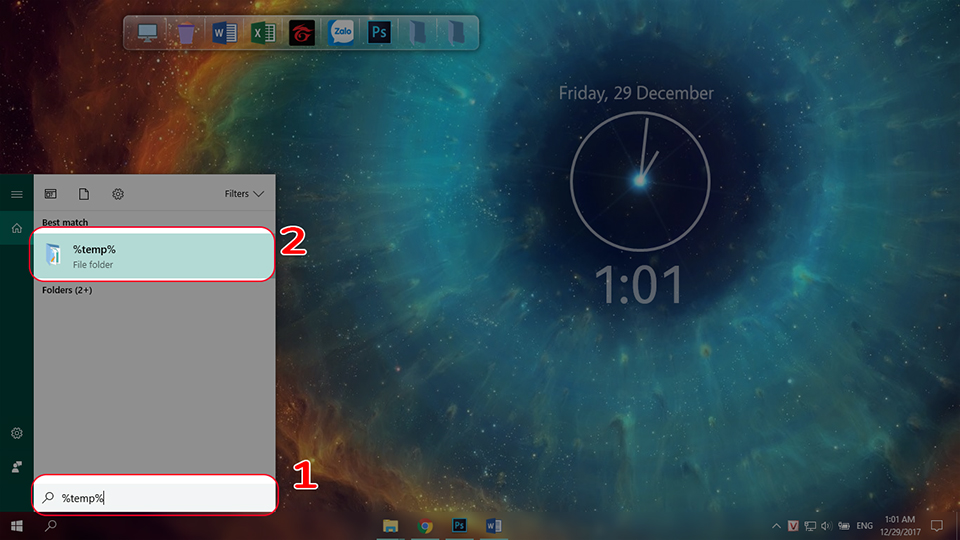Open Action Center notifications icon
The width and height of the screenshot is (960, 540).
coord(937,526)
